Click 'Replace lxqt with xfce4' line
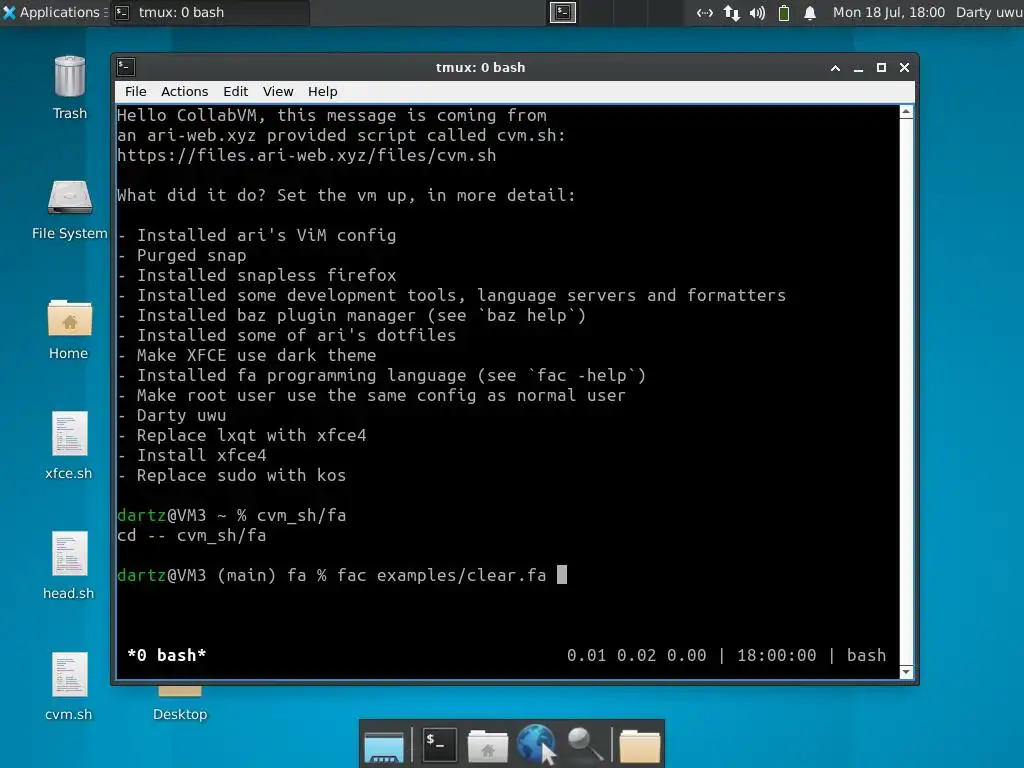 pyautogui.click(x=242, y=436)
